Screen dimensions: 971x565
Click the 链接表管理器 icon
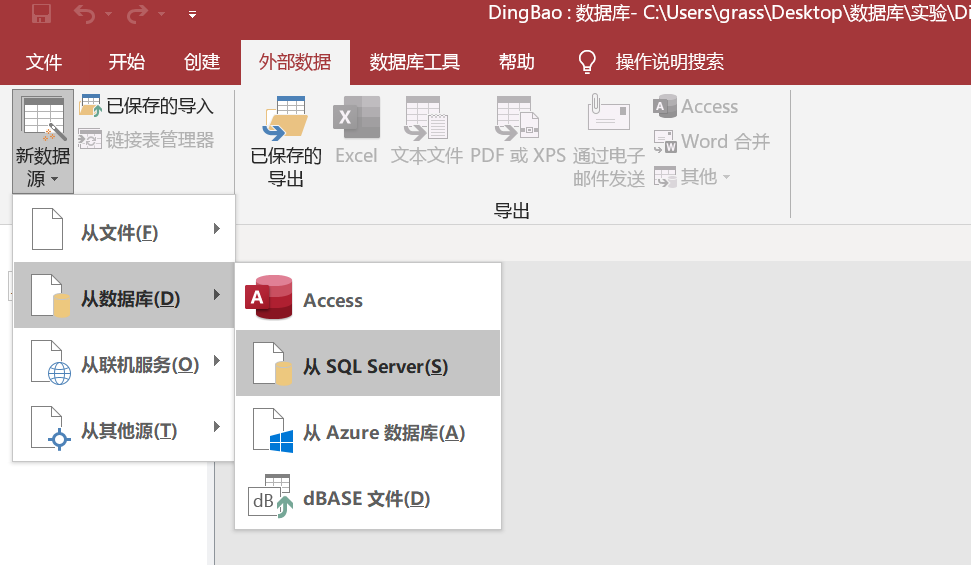90,139
